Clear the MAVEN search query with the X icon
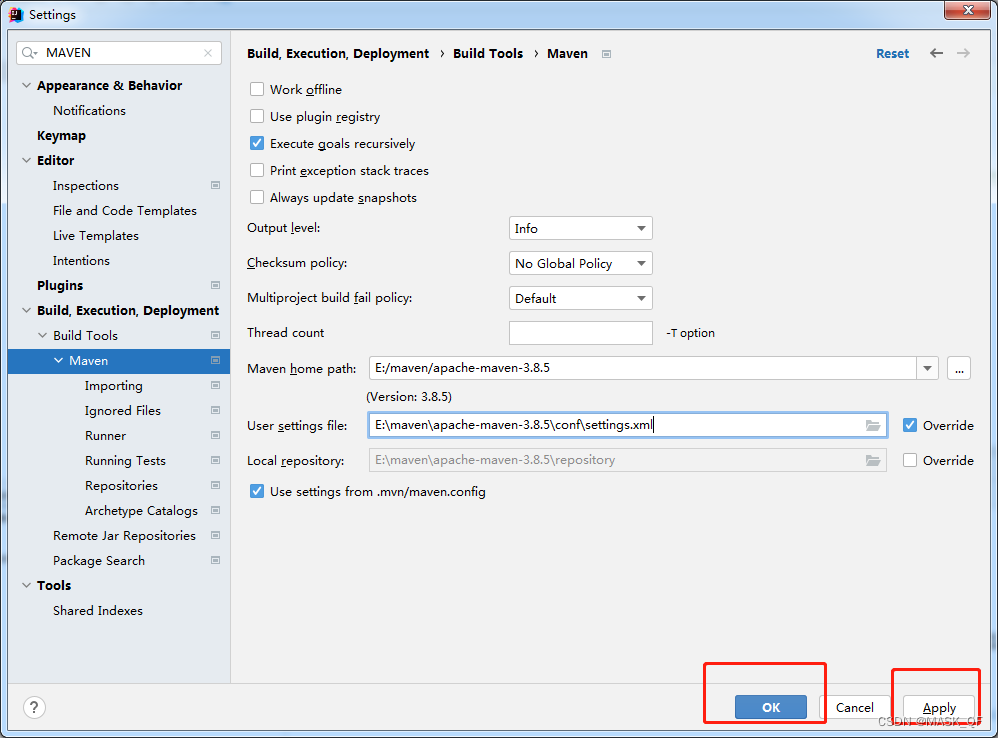Image resolution: width=998 pixels, height=738 pixels. click(206, 52)
